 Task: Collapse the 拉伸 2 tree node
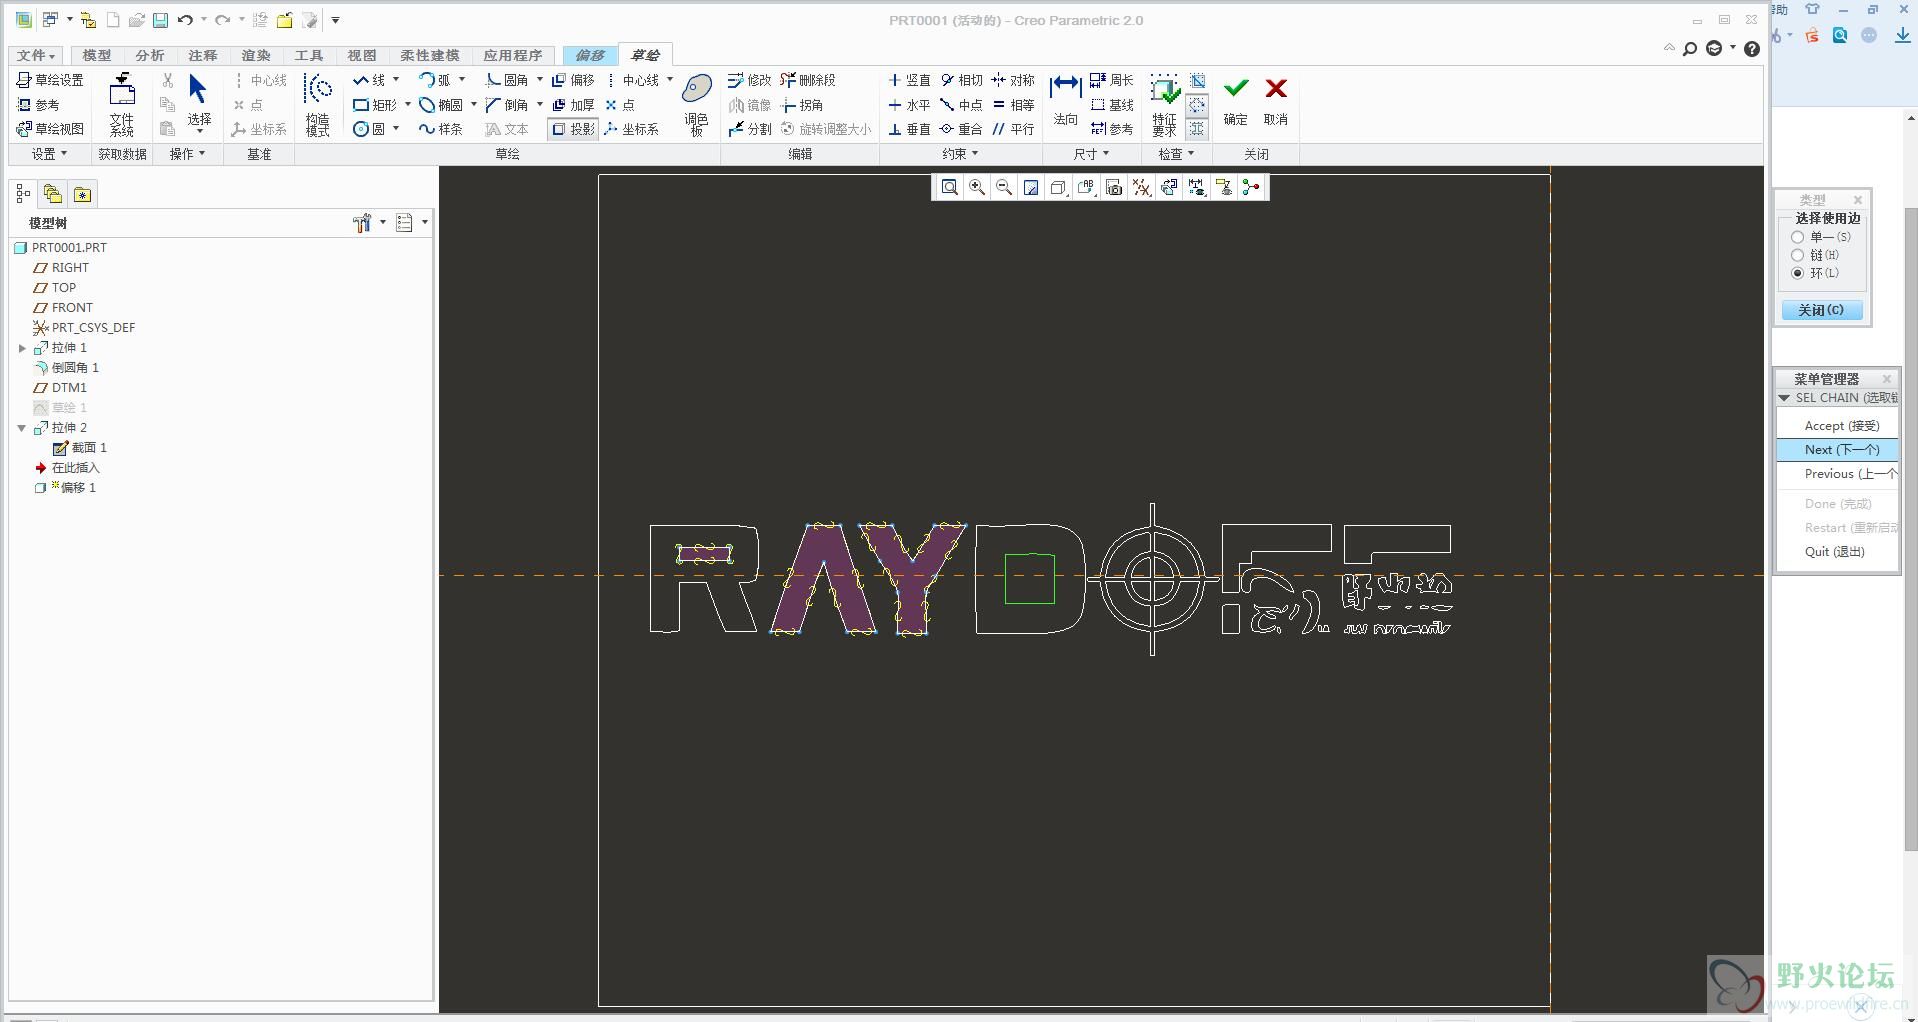(22, 428)
